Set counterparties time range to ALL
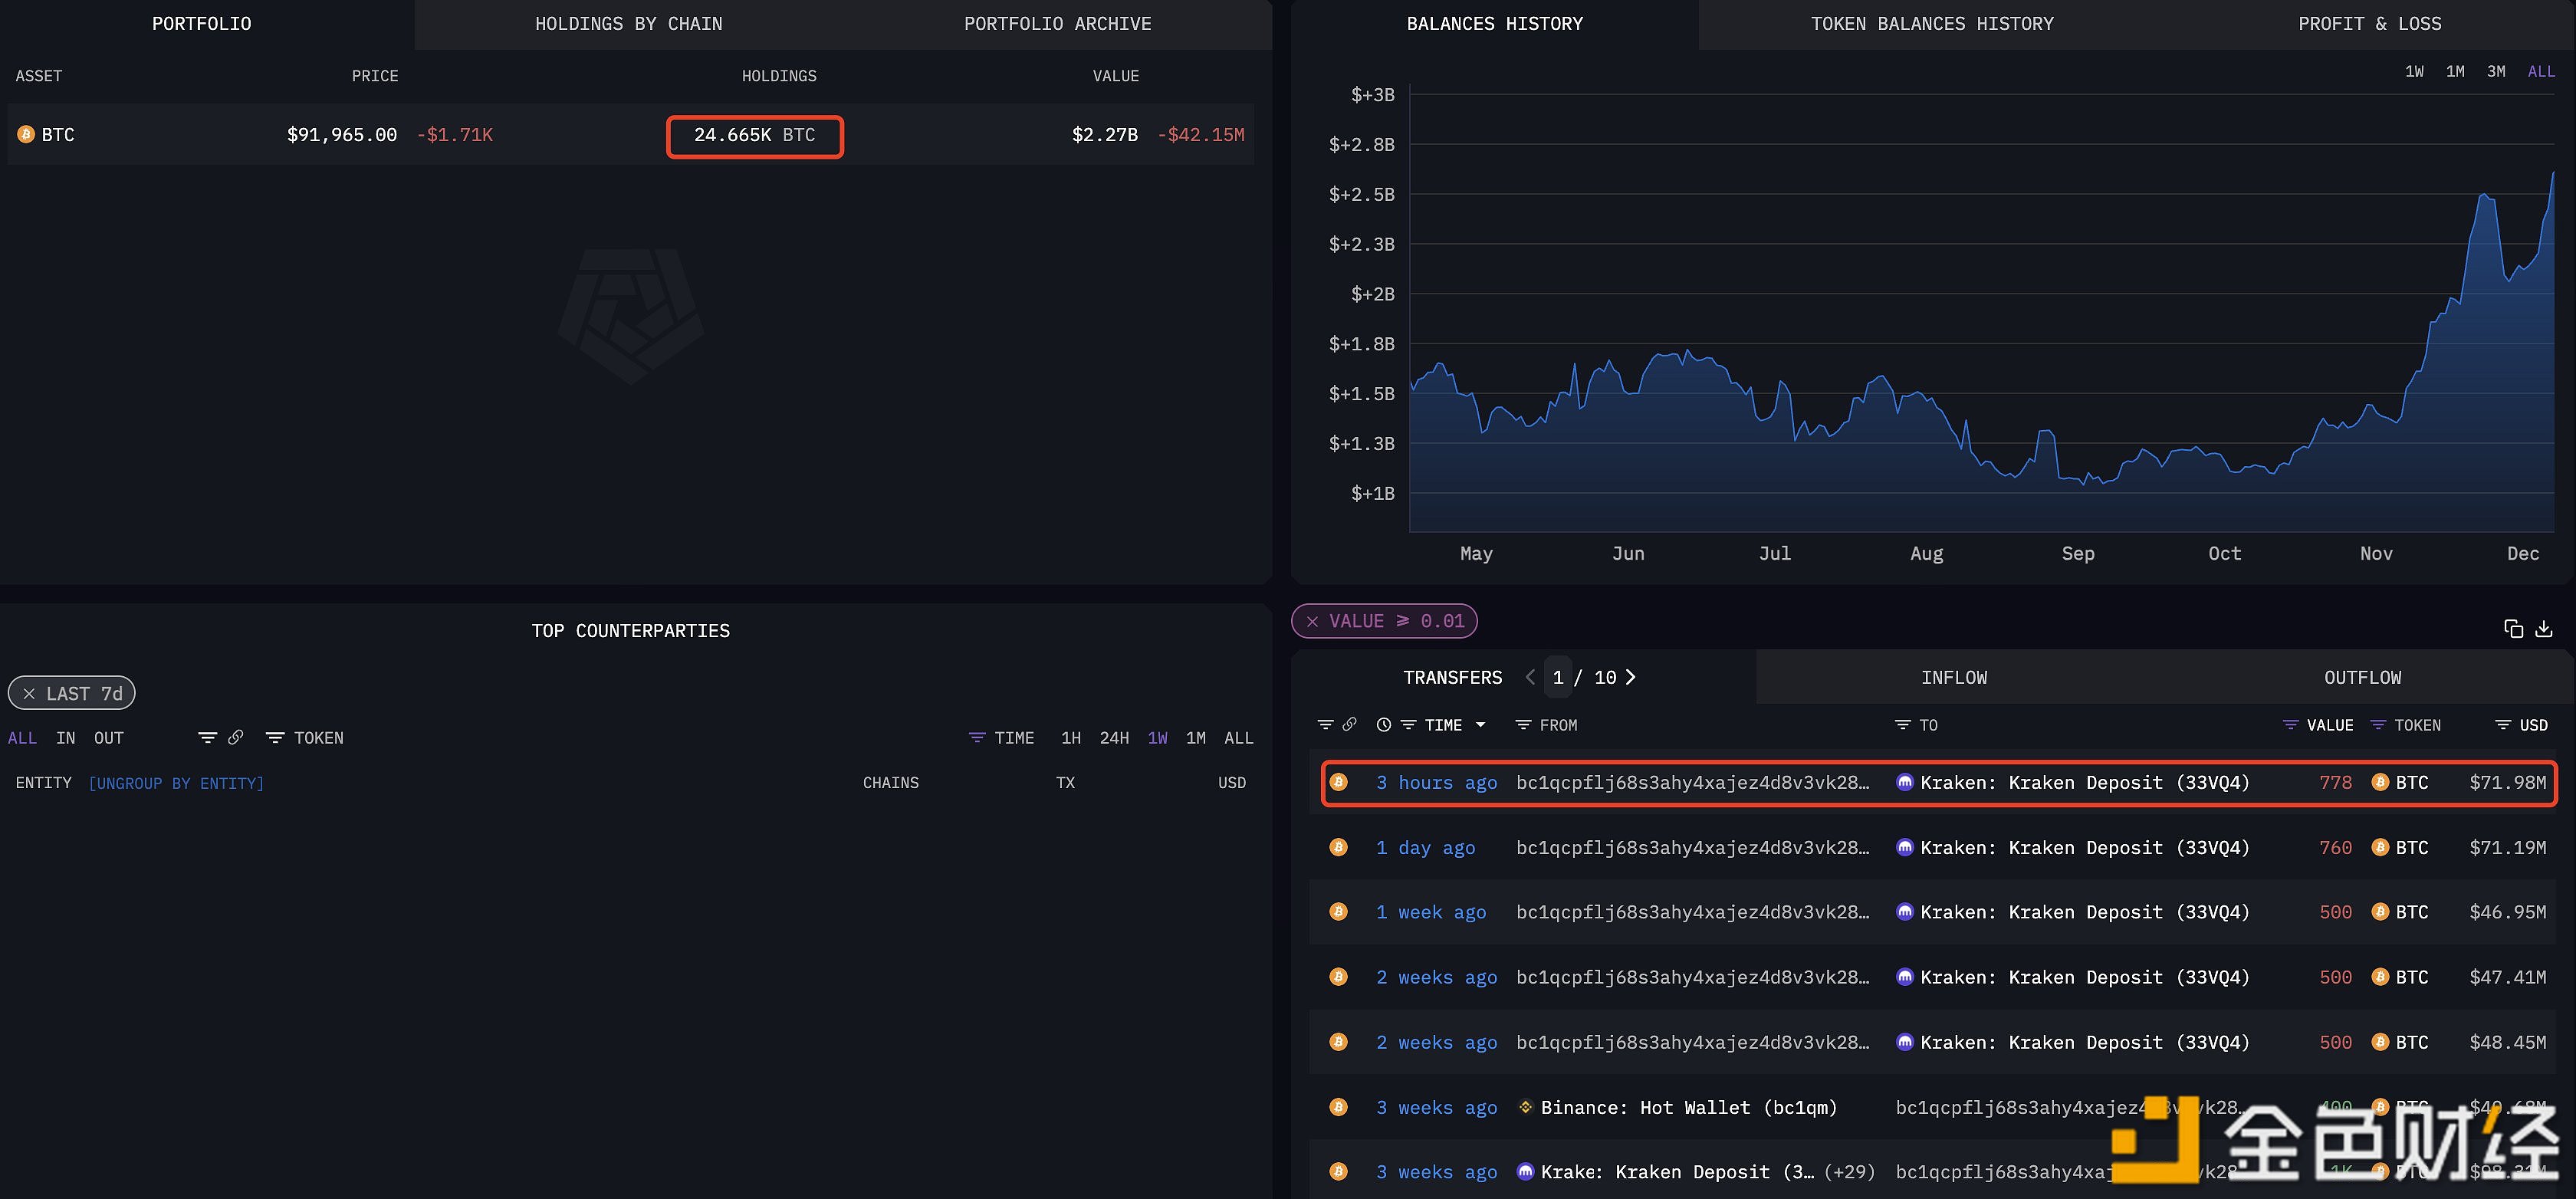This screenshot has width=2576, height=1199. [x=1239, y=738]
